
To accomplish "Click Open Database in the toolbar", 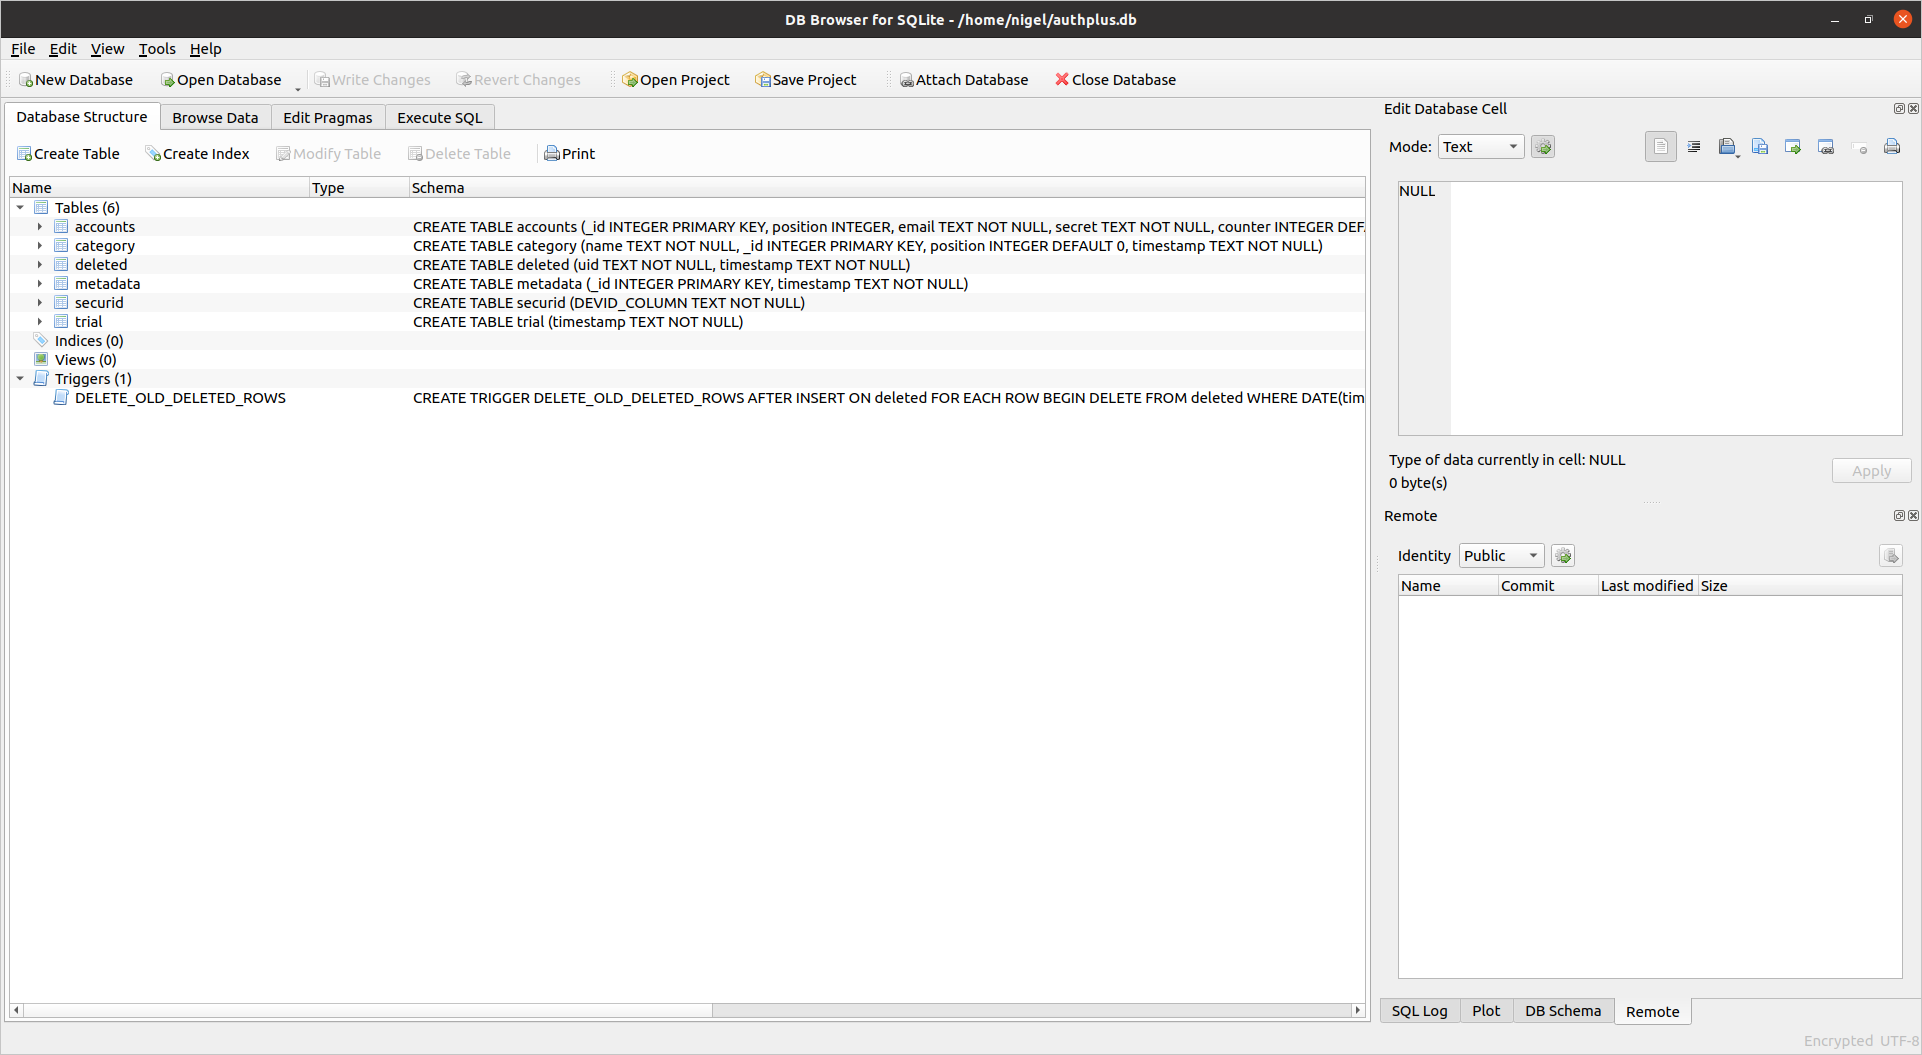I will (x=221, y=80).
